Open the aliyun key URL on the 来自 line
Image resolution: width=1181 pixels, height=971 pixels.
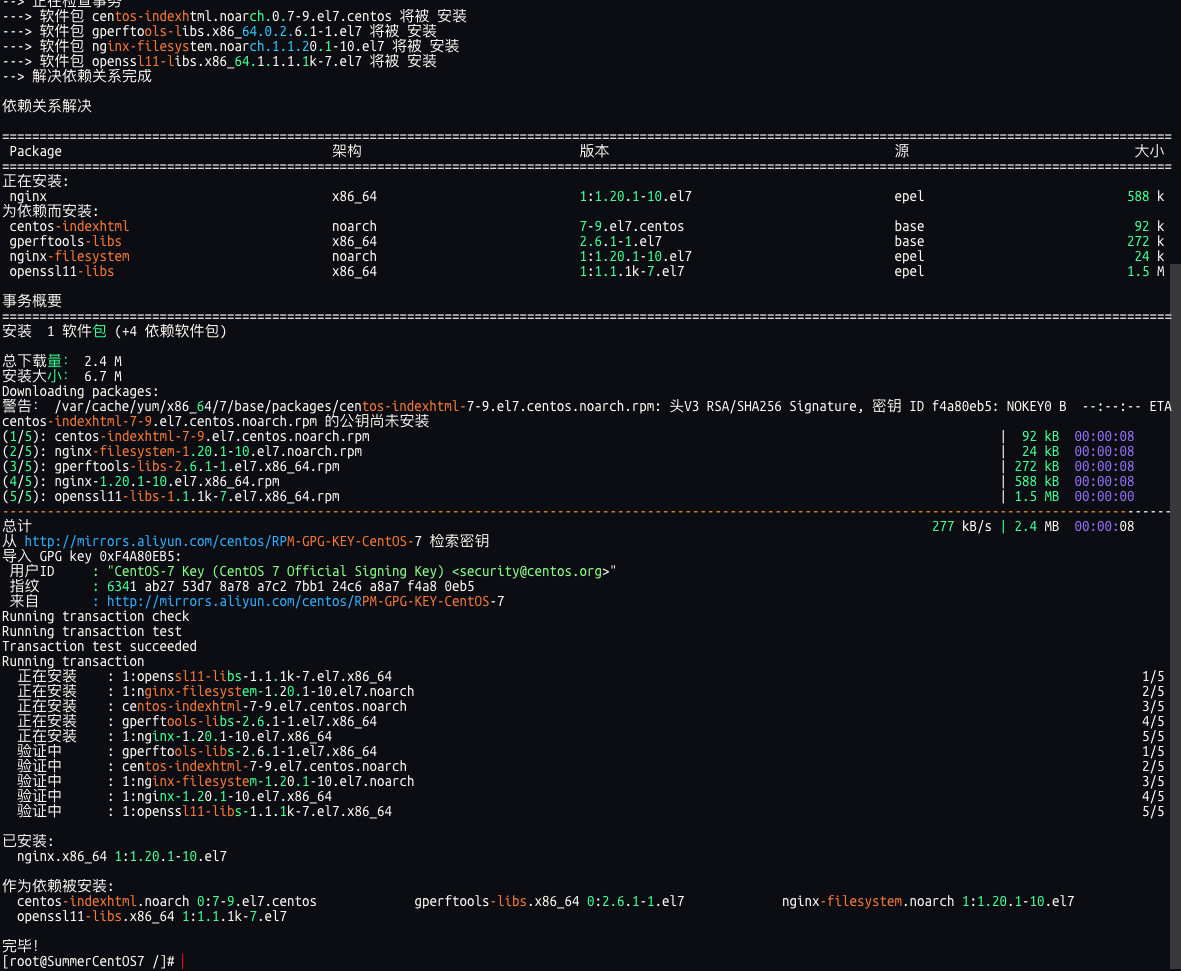pos(306,602)
